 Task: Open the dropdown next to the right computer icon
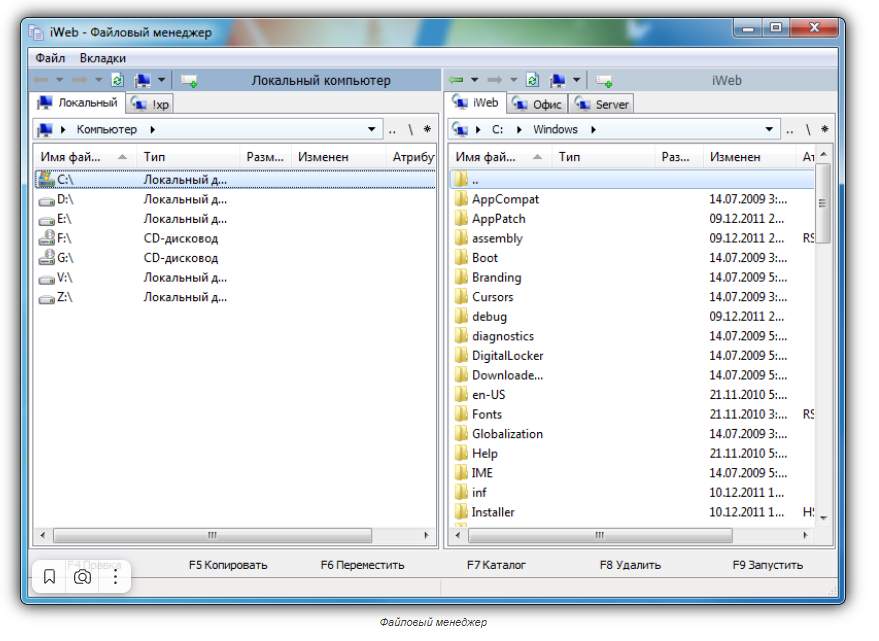(577, 80)
